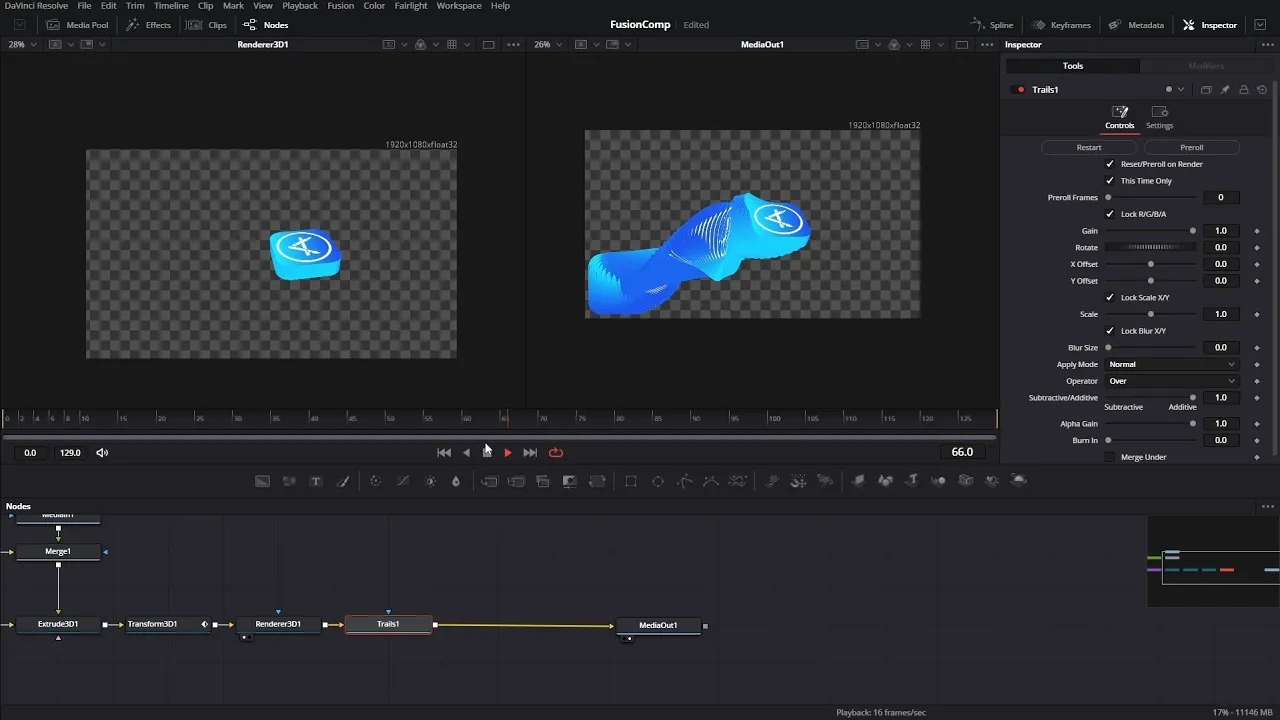Go to the first frame
This screenshot has height=720, width=1280.
pos(444,453)
